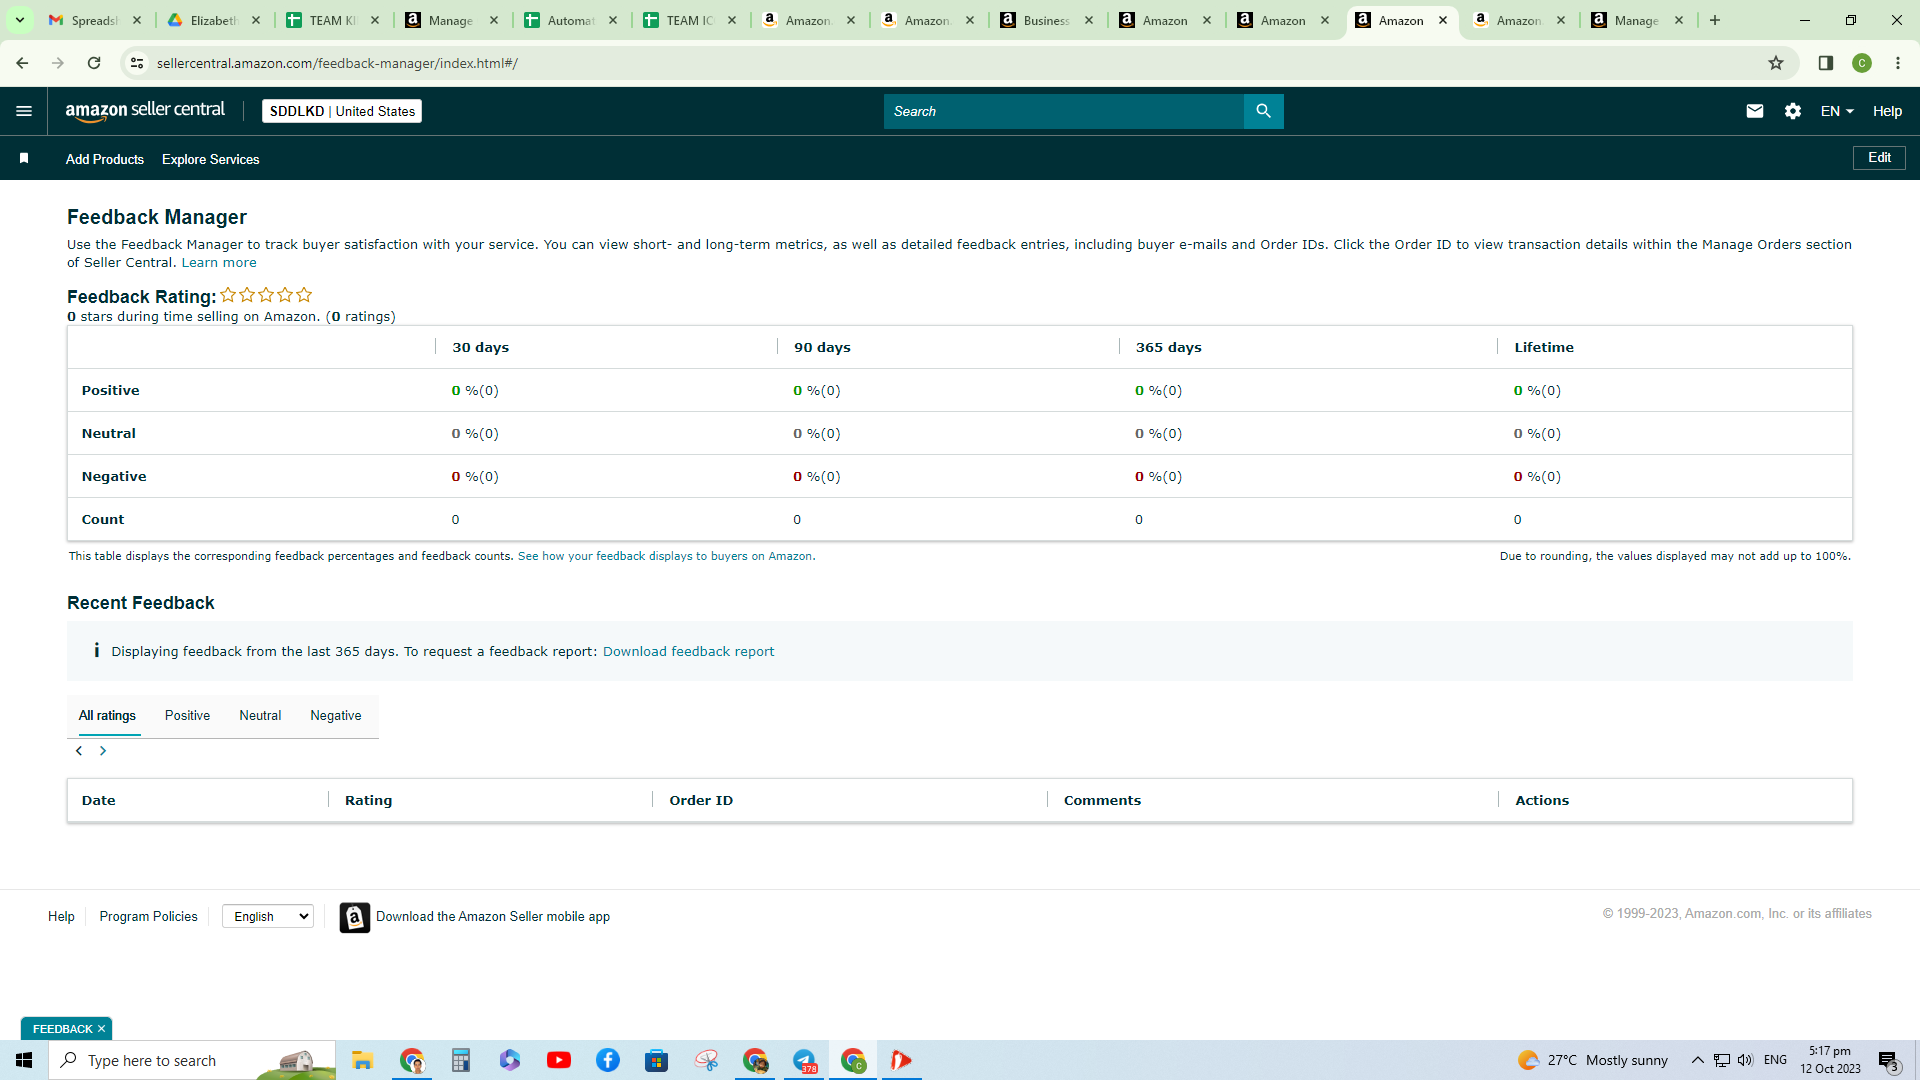Click Download the Amazon Seller mobile app link
Image resolution: width=1920 pixels, height=1080 pixels.
(x=493, y=917)
